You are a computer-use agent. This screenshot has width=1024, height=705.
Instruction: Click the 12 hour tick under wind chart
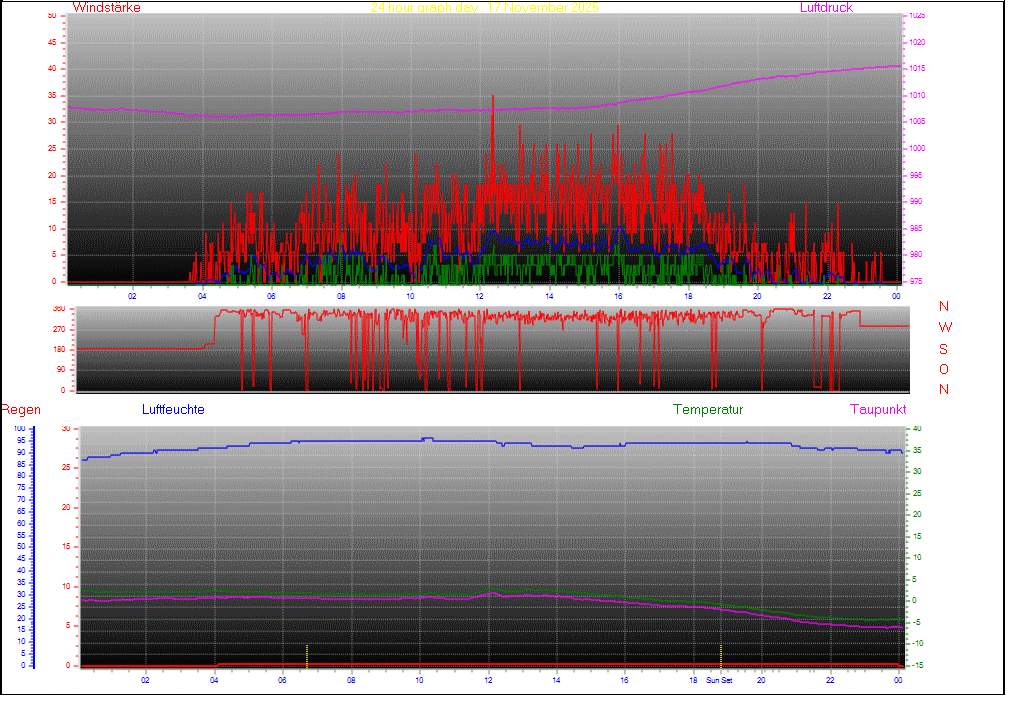(x=480, y=295)
